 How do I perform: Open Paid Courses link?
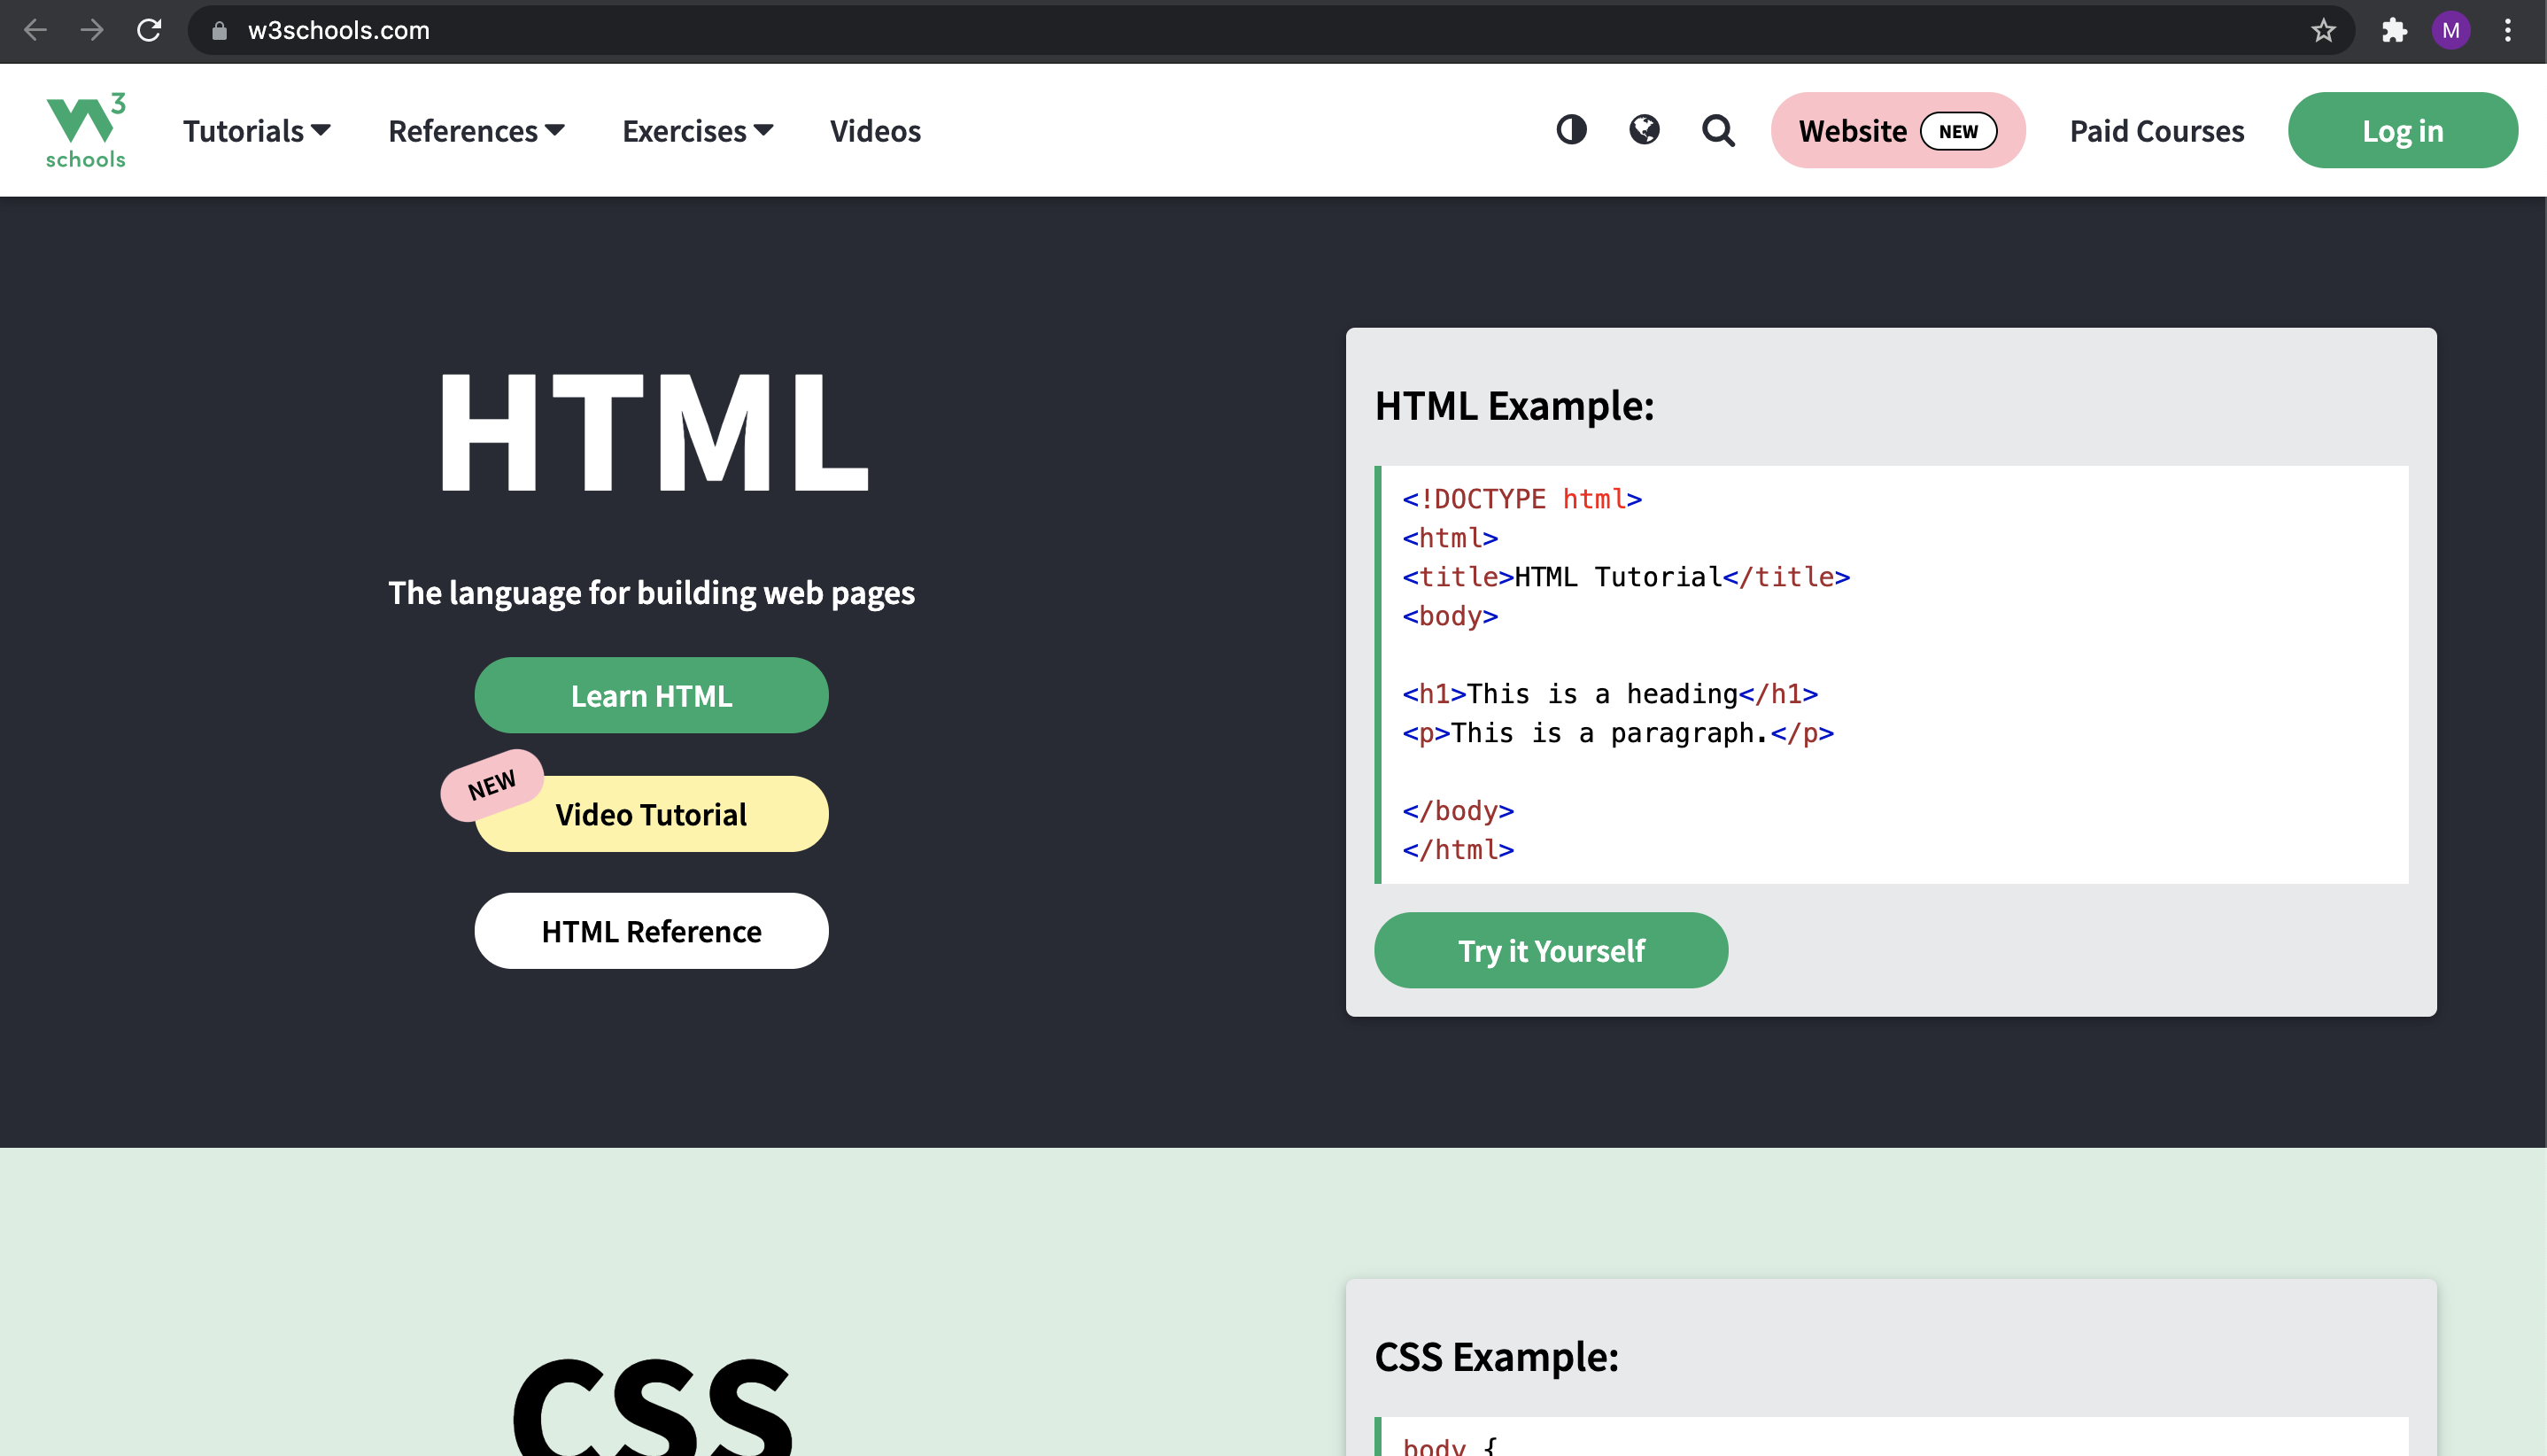(2157, 130)
